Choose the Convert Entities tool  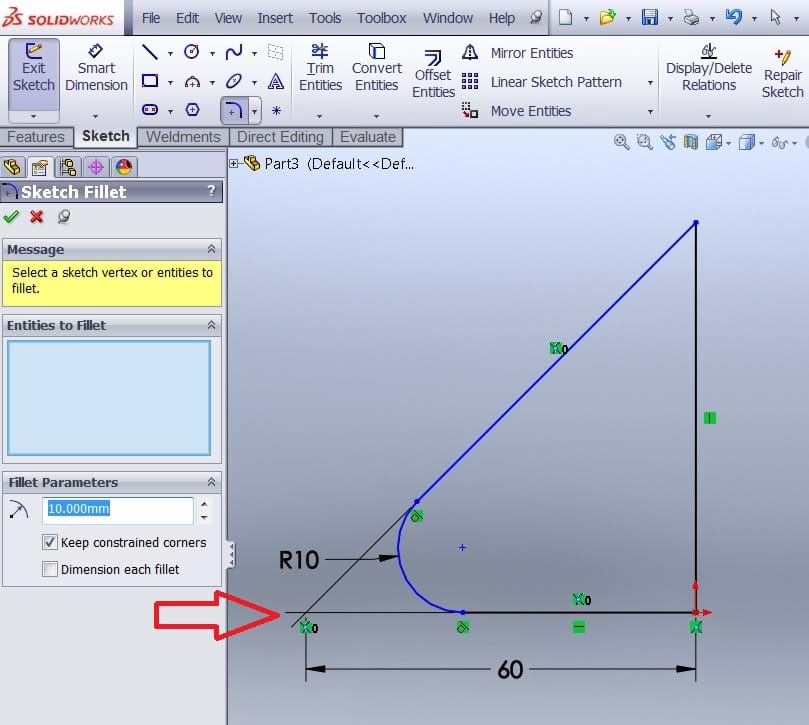tap(376, 69)
